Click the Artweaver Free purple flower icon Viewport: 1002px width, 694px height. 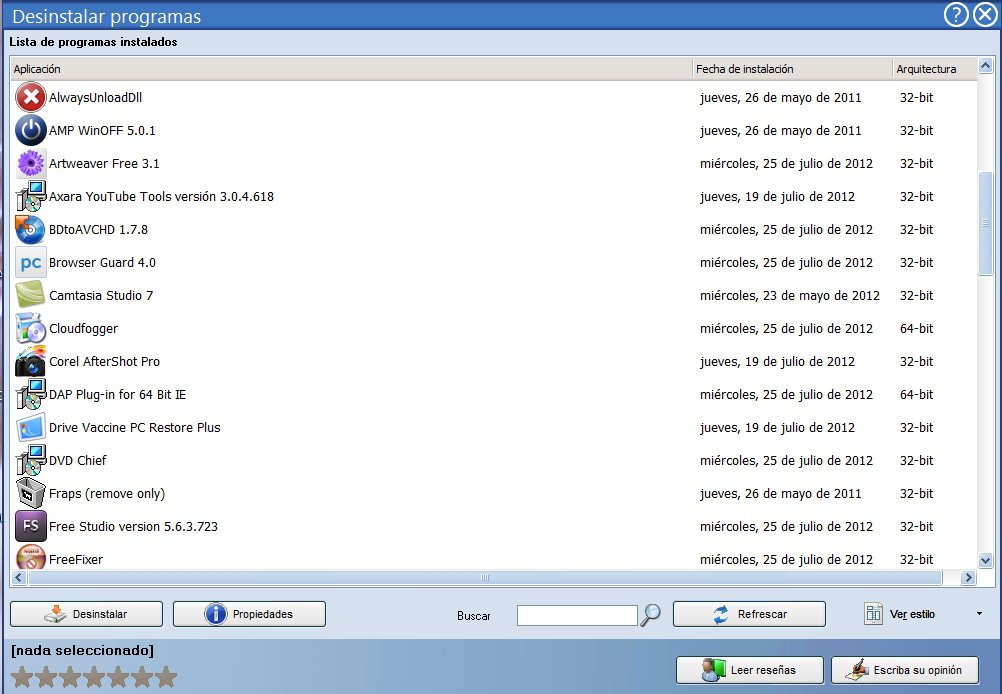coord(30,163)
